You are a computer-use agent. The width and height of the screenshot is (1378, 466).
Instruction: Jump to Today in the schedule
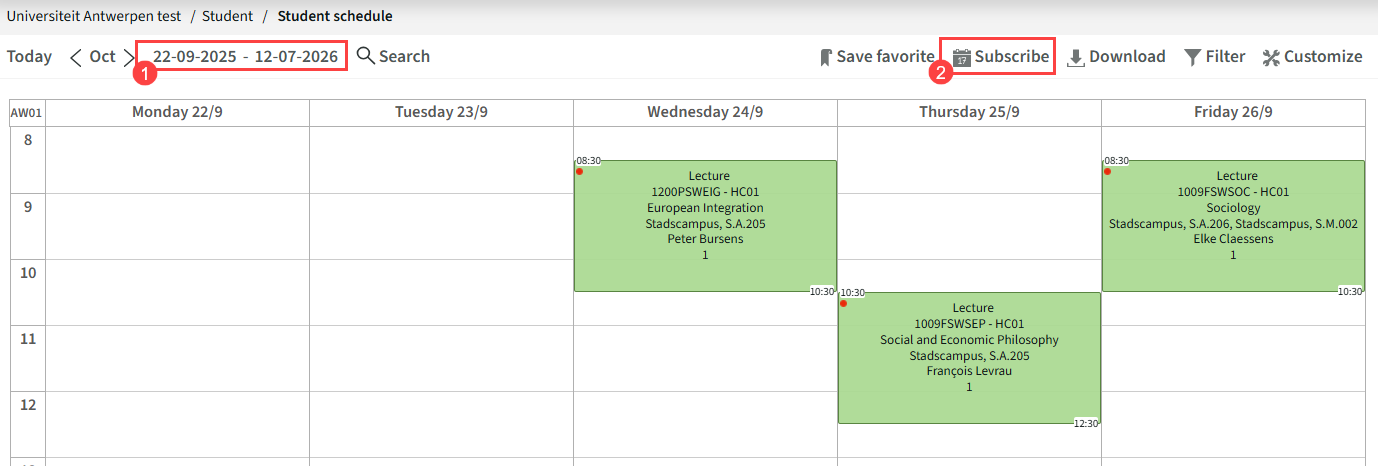(29, 56)
